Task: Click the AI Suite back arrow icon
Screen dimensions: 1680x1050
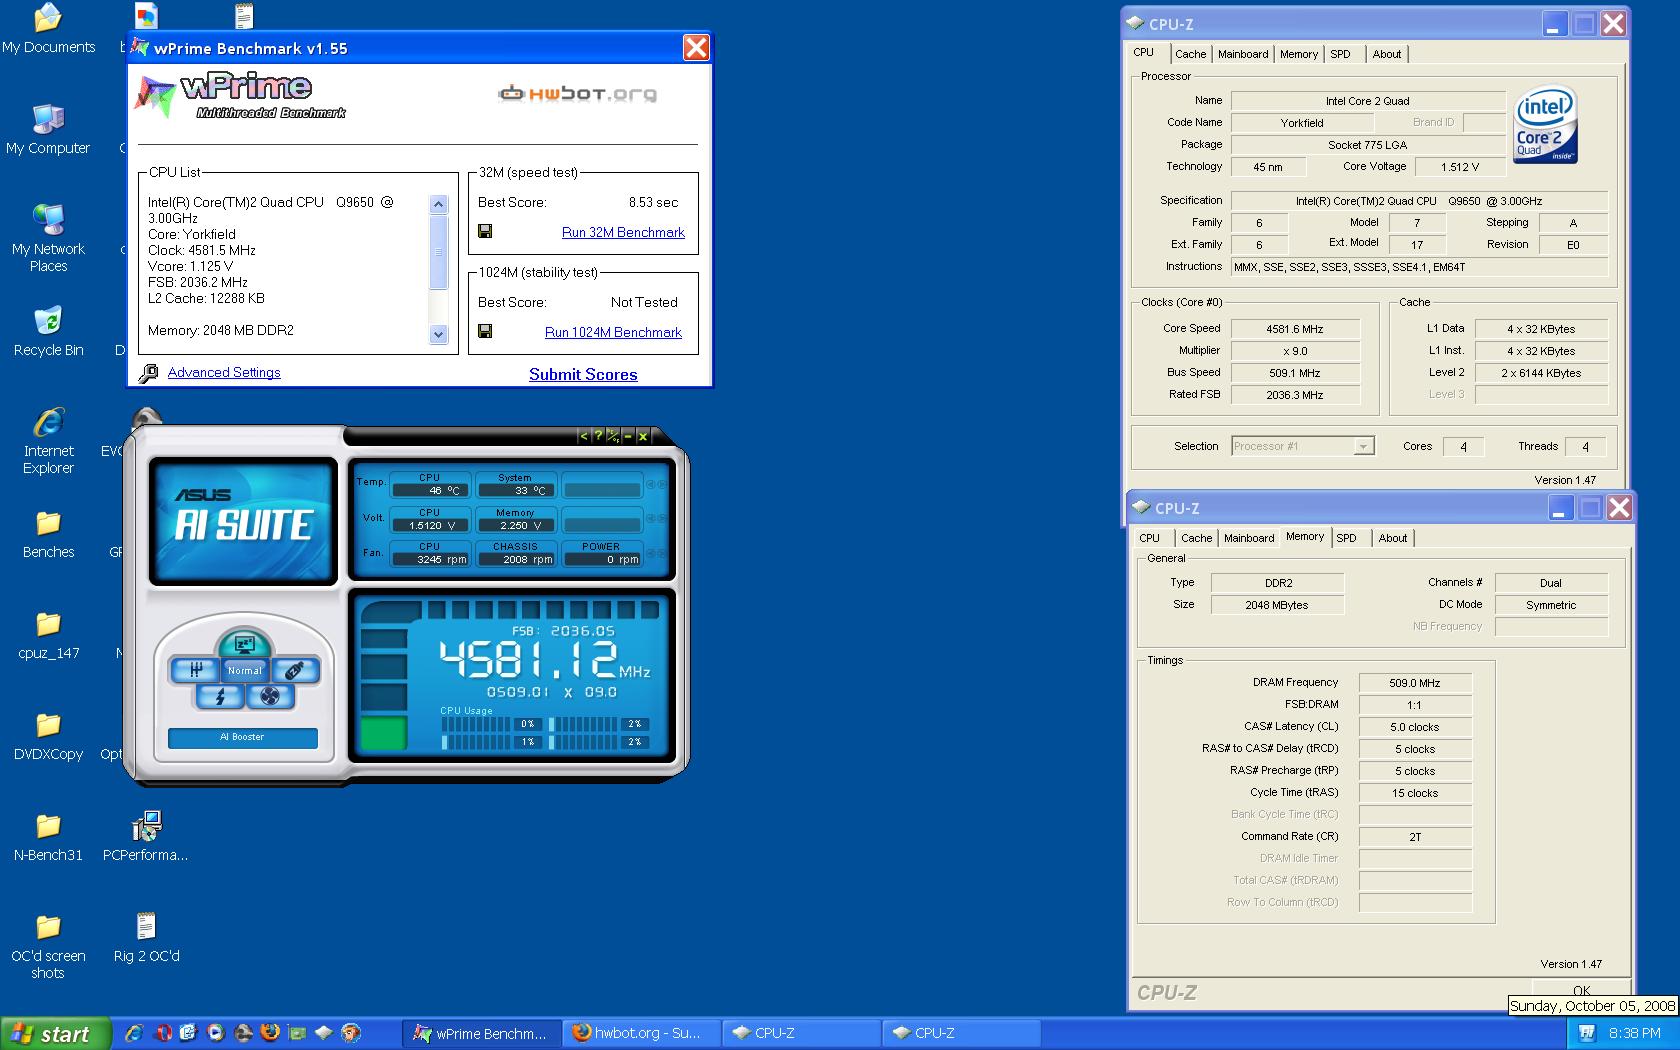Action: pos(584,436)
